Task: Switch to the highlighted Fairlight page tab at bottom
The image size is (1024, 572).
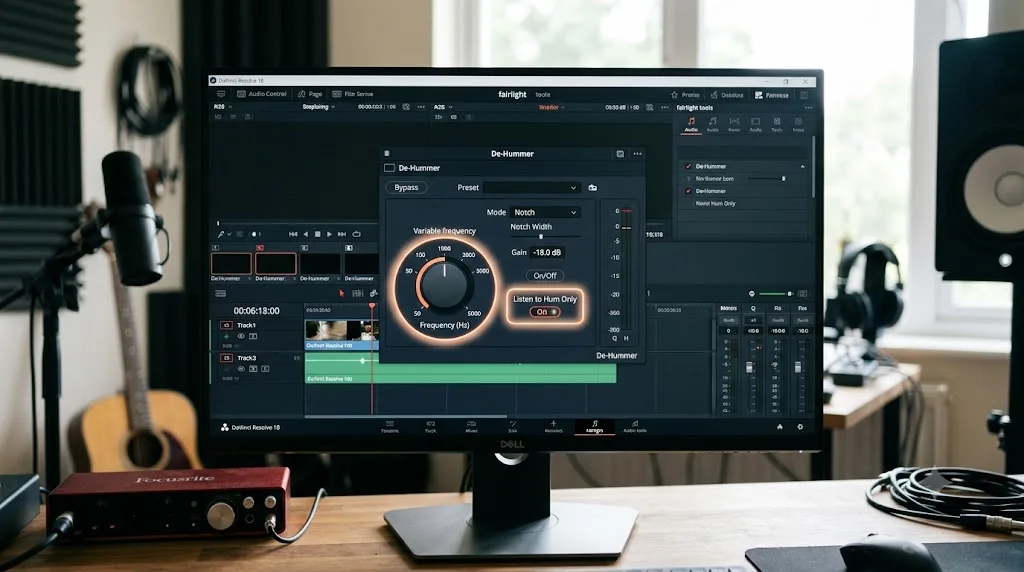Action: pos(594,427)
